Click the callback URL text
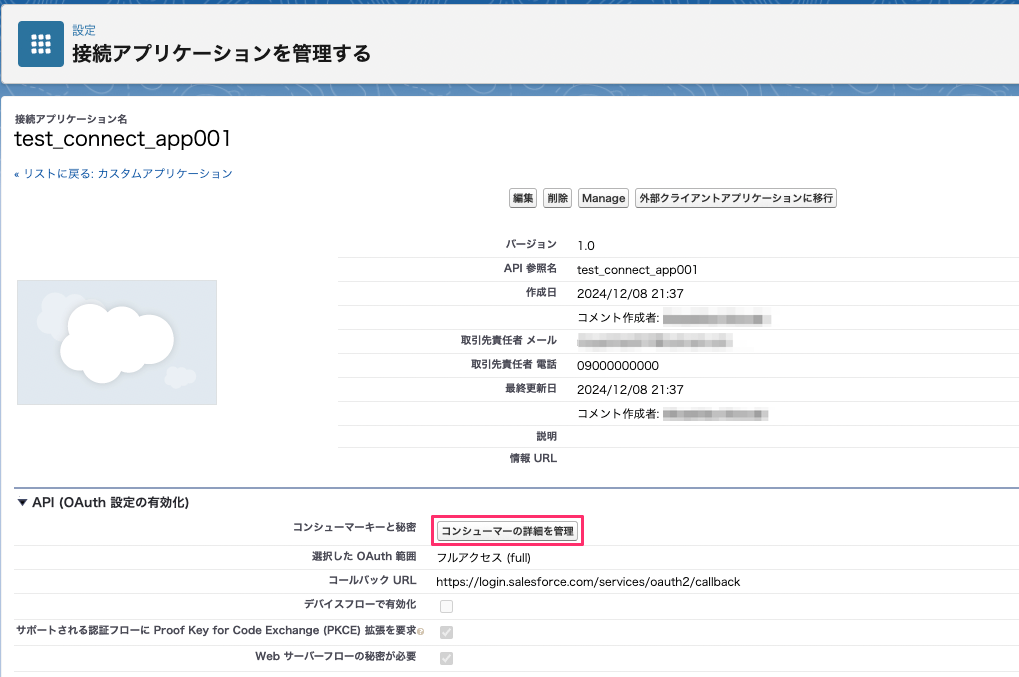Image resolution: width=1019 pixels, height=677 pixels. click(x=588, y=582)
